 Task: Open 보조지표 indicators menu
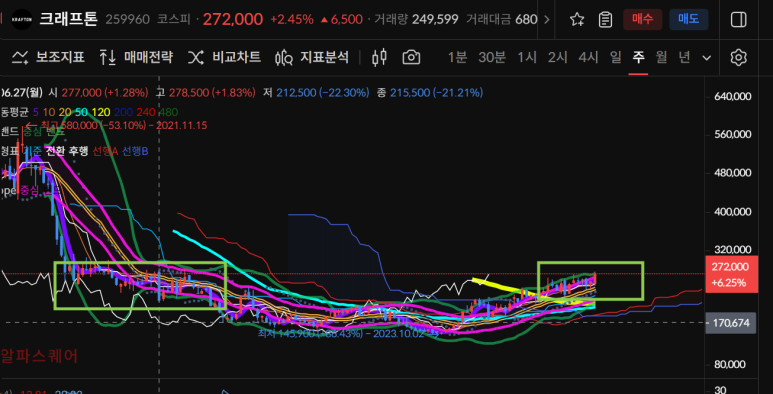(x=48, y=57)
